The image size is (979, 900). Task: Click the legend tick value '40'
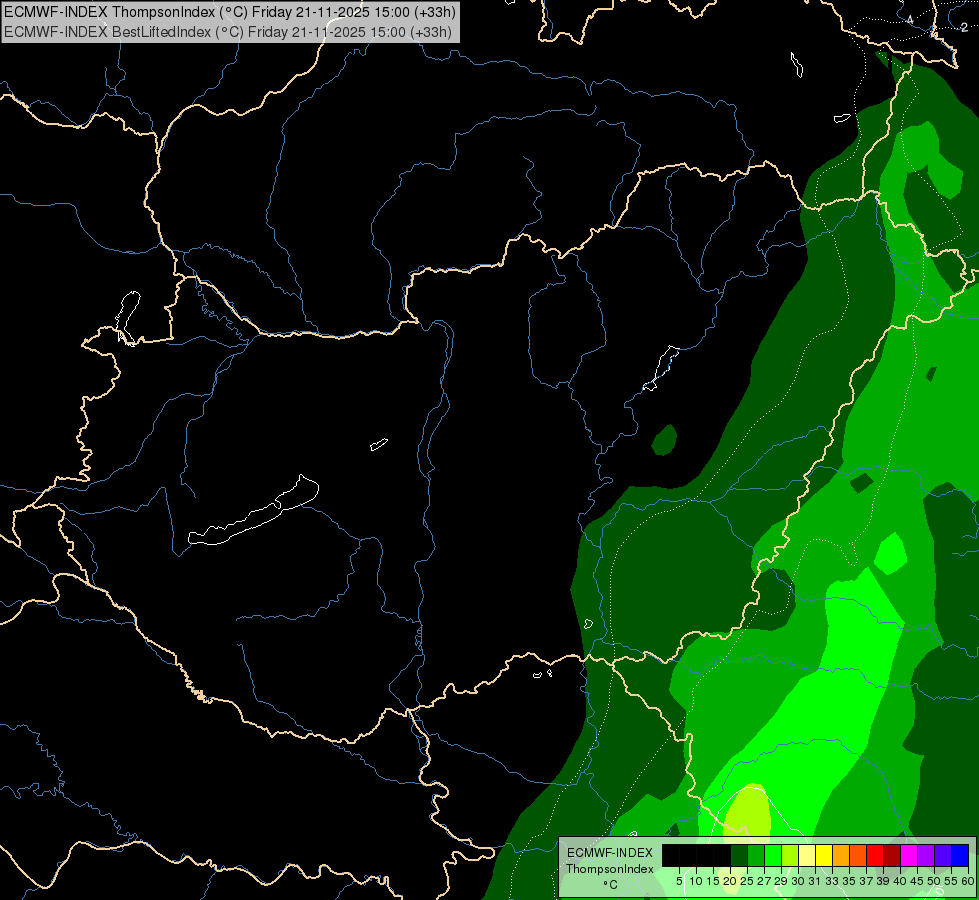tap(900, 881)
